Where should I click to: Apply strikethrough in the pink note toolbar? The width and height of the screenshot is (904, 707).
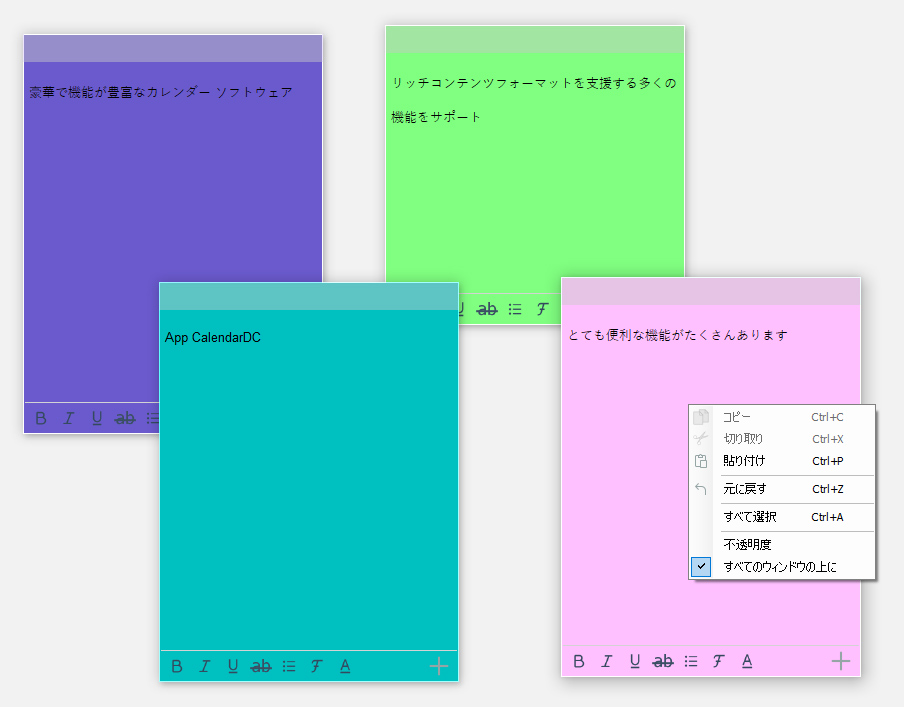(662, 661)
